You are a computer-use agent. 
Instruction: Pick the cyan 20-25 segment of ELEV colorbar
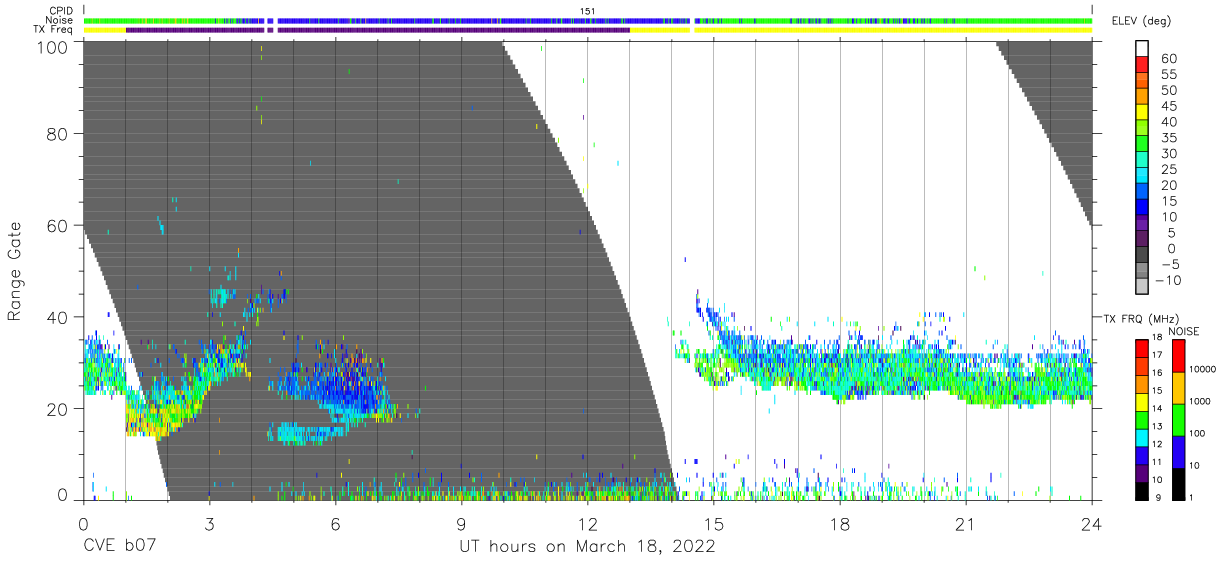coord(1144,175)
